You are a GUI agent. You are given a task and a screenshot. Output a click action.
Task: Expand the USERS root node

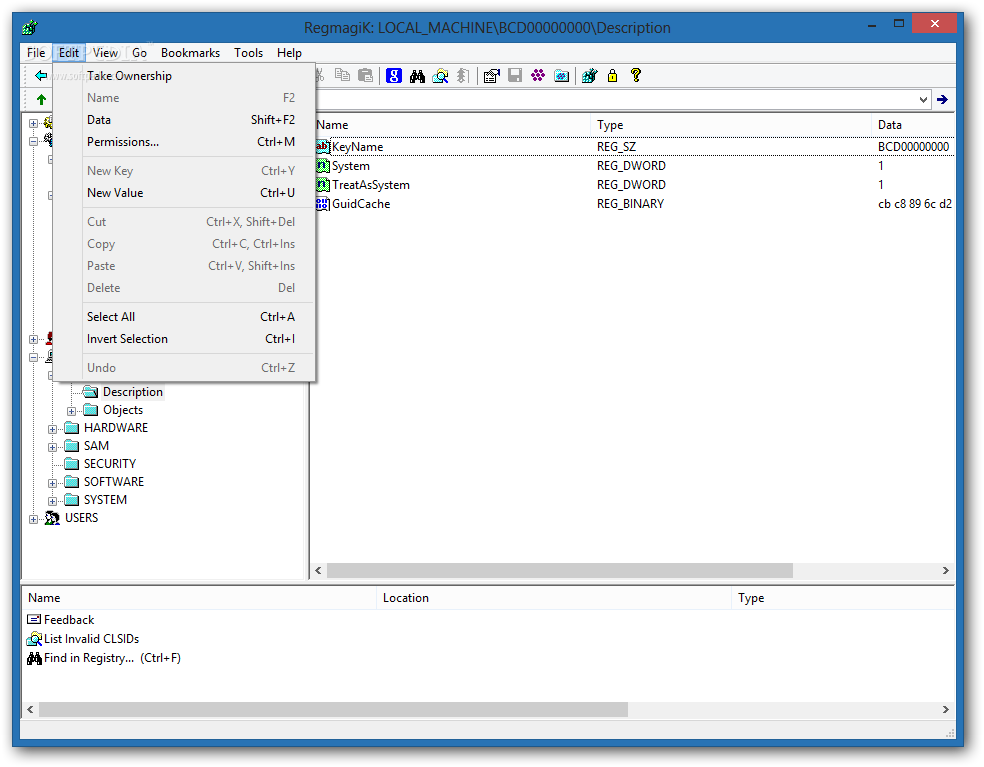coord(34,519)
